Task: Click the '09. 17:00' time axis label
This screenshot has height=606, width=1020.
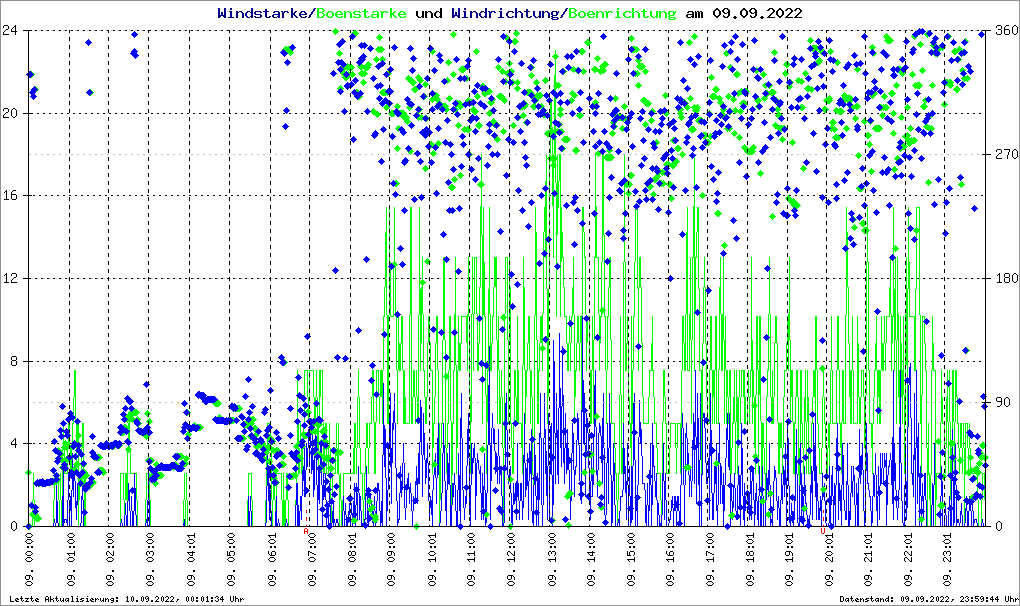Action: click(x=710, y=560)
